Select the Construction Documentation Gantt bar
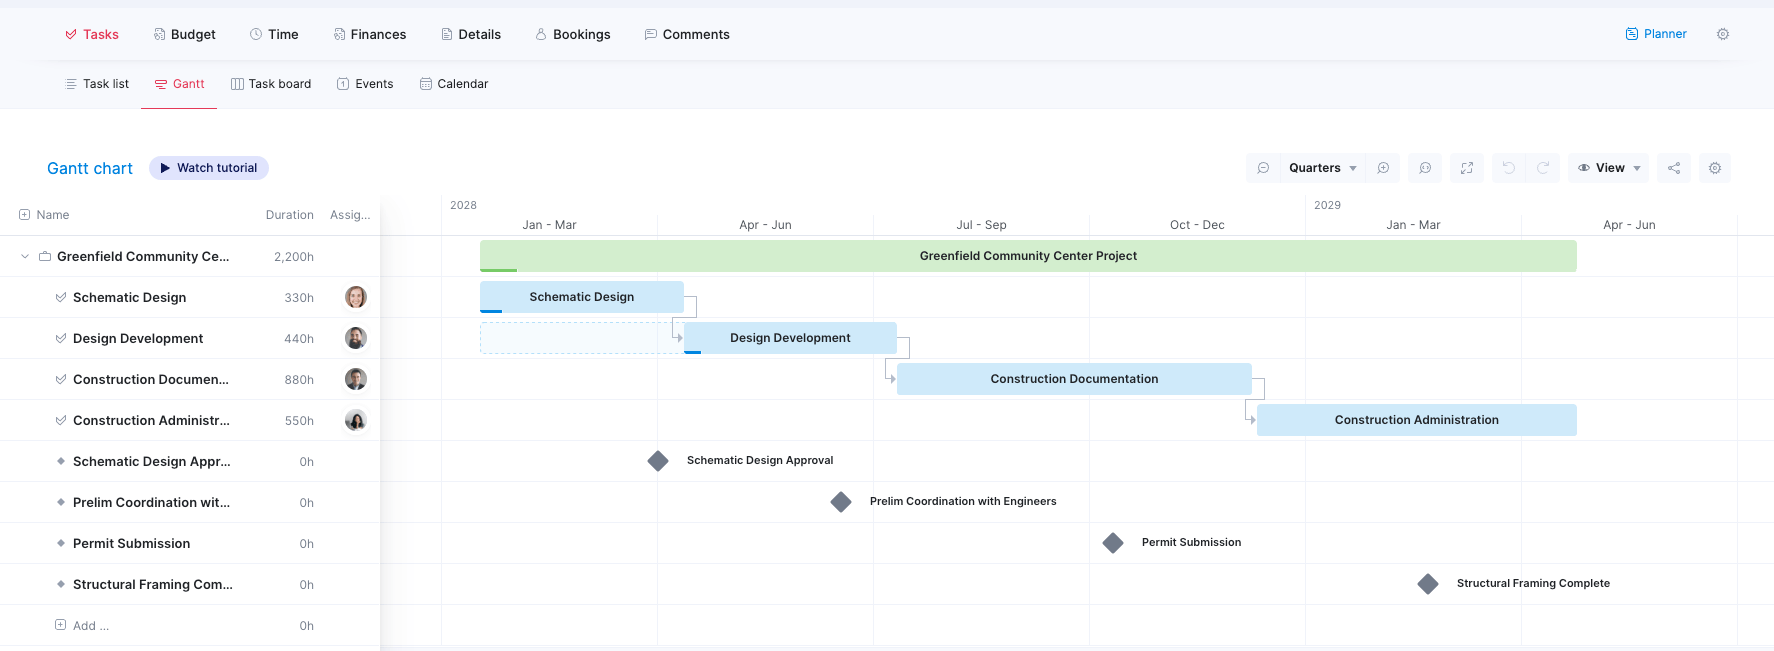The image size is (1774, 651). [x=1074, y=379]
